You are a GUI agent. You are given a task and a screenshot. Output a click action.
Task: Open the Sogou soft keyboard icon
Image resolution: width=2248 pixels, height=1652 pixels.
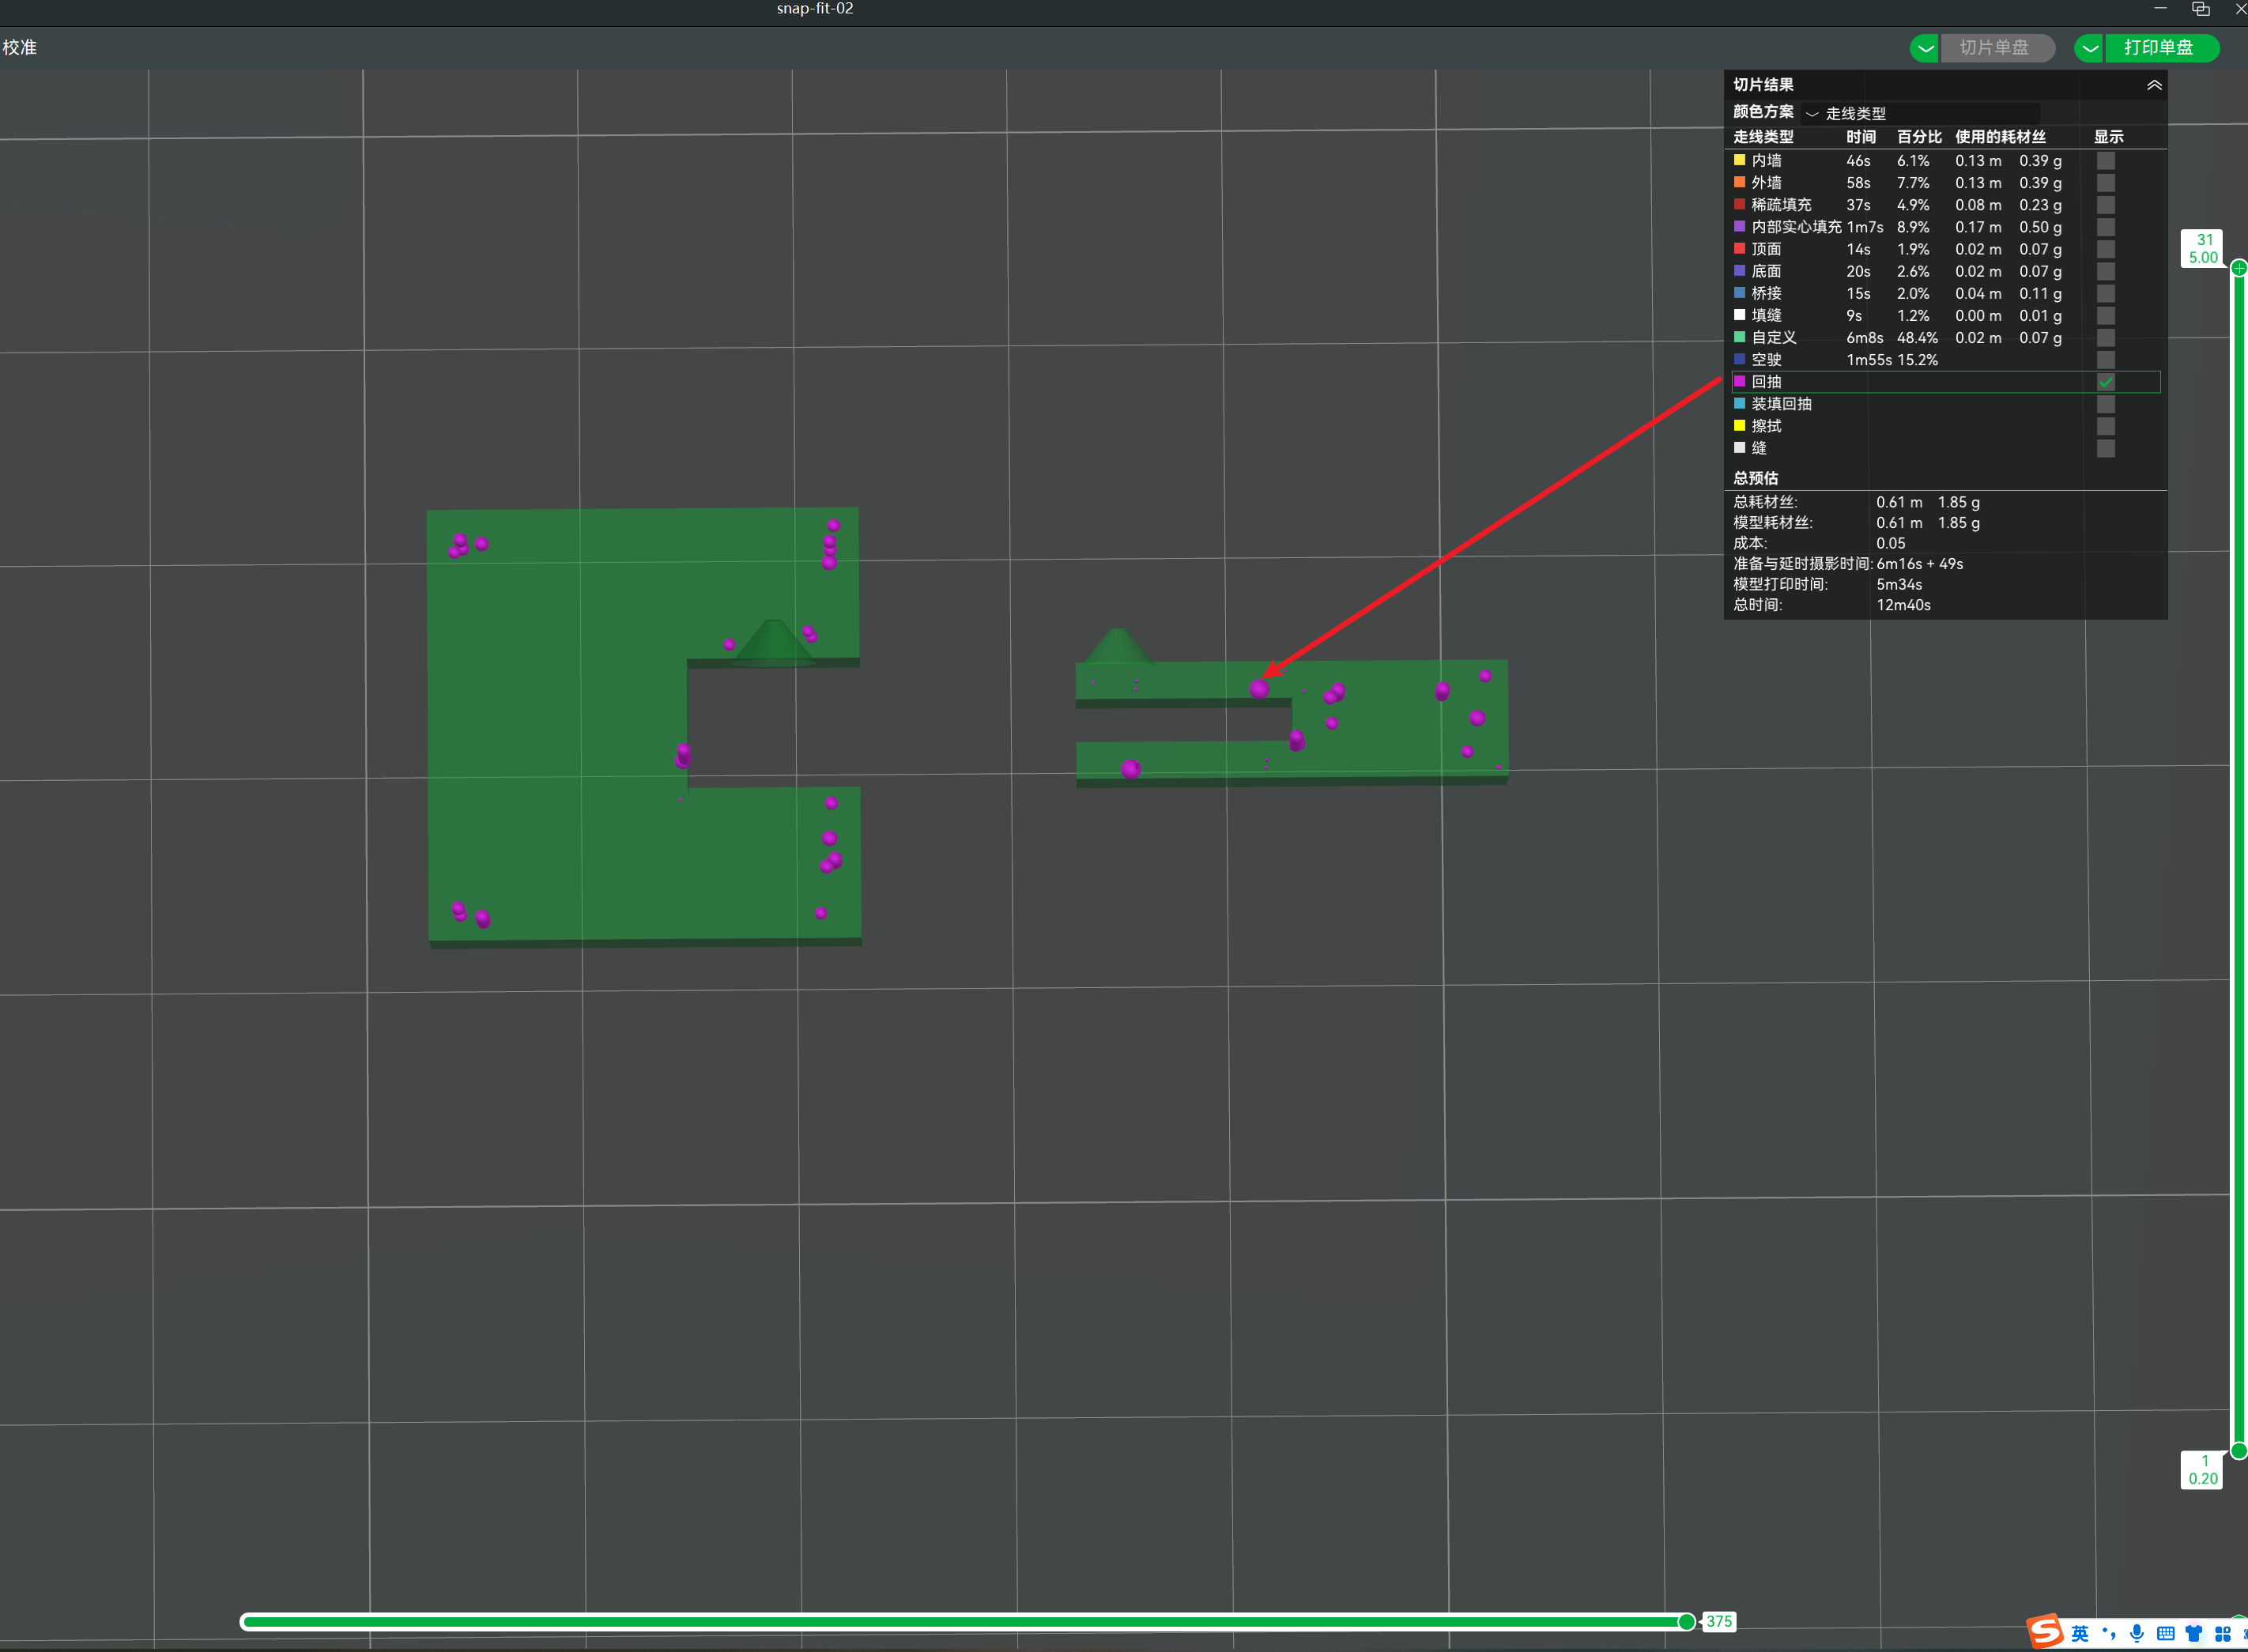click(2166, 1633)
